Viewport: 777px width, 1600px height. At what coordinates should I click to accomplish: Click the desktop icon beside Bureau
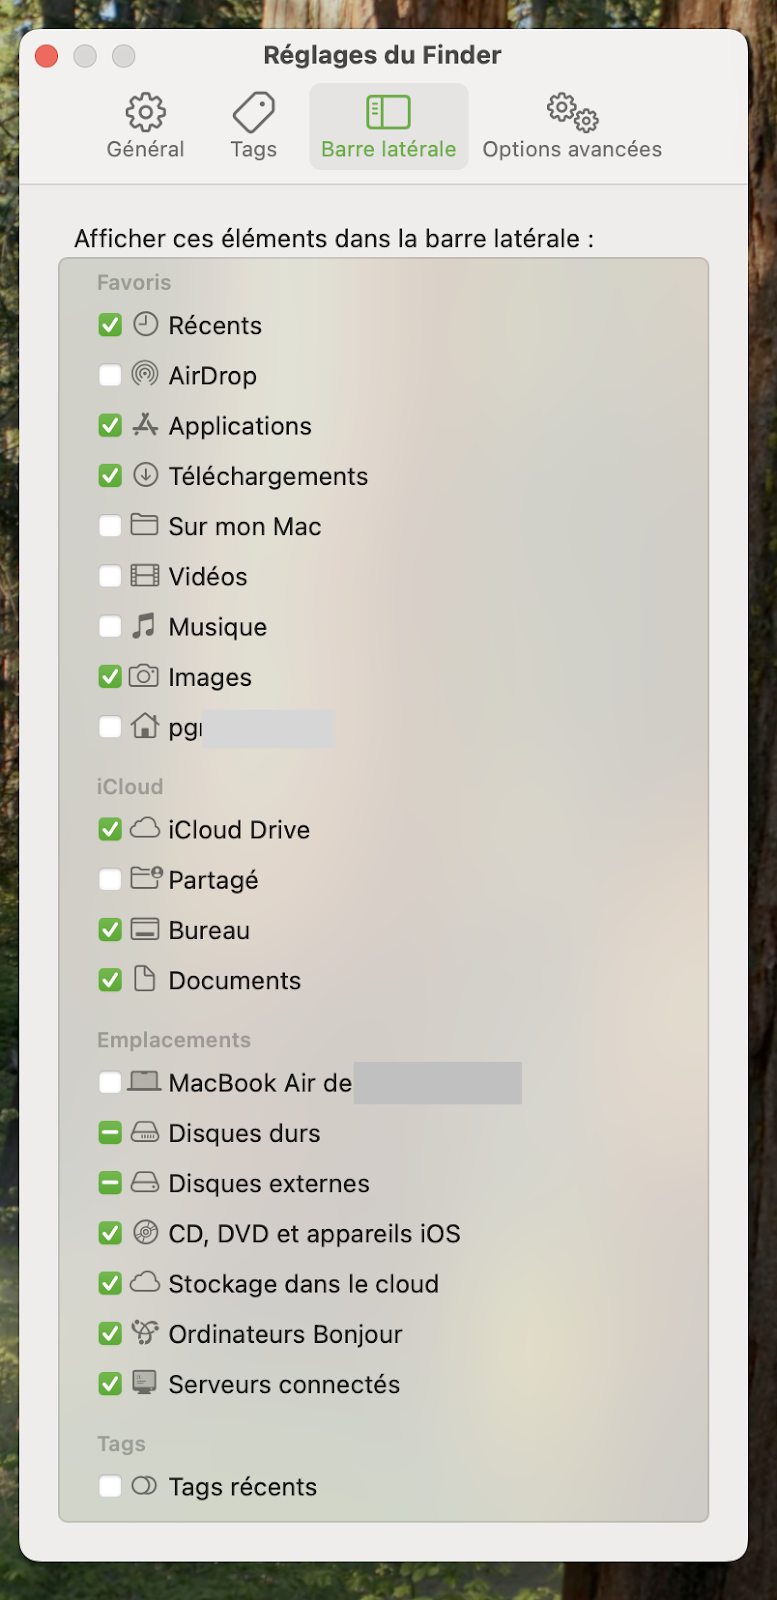click(x=145, y=930)
